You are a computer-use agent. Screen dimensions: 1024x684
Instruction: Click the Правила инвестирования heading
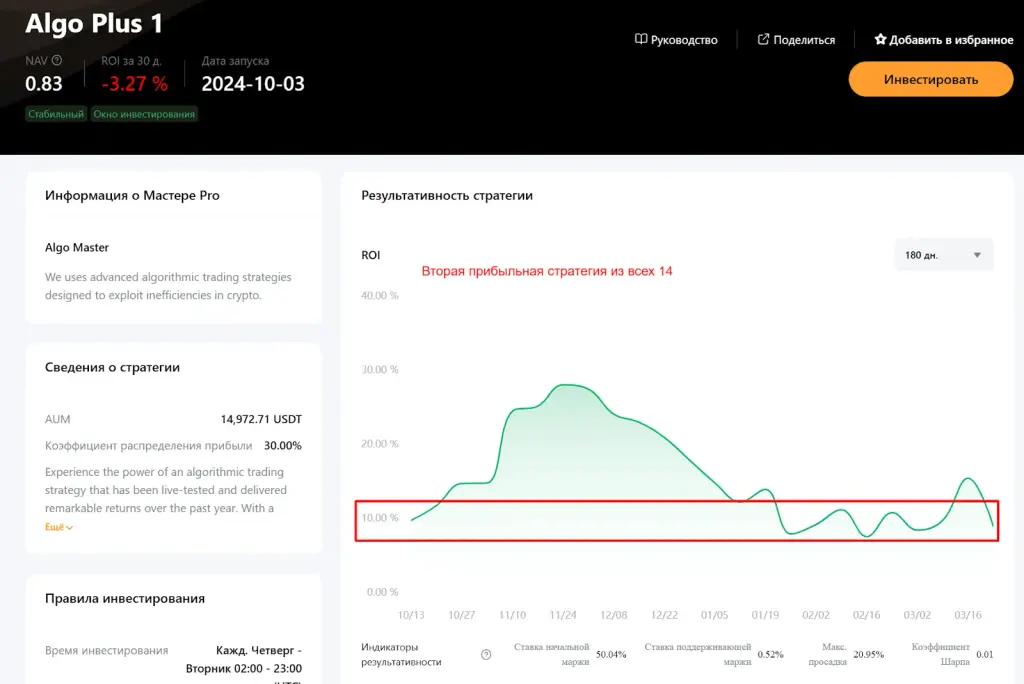coord(125,598)
